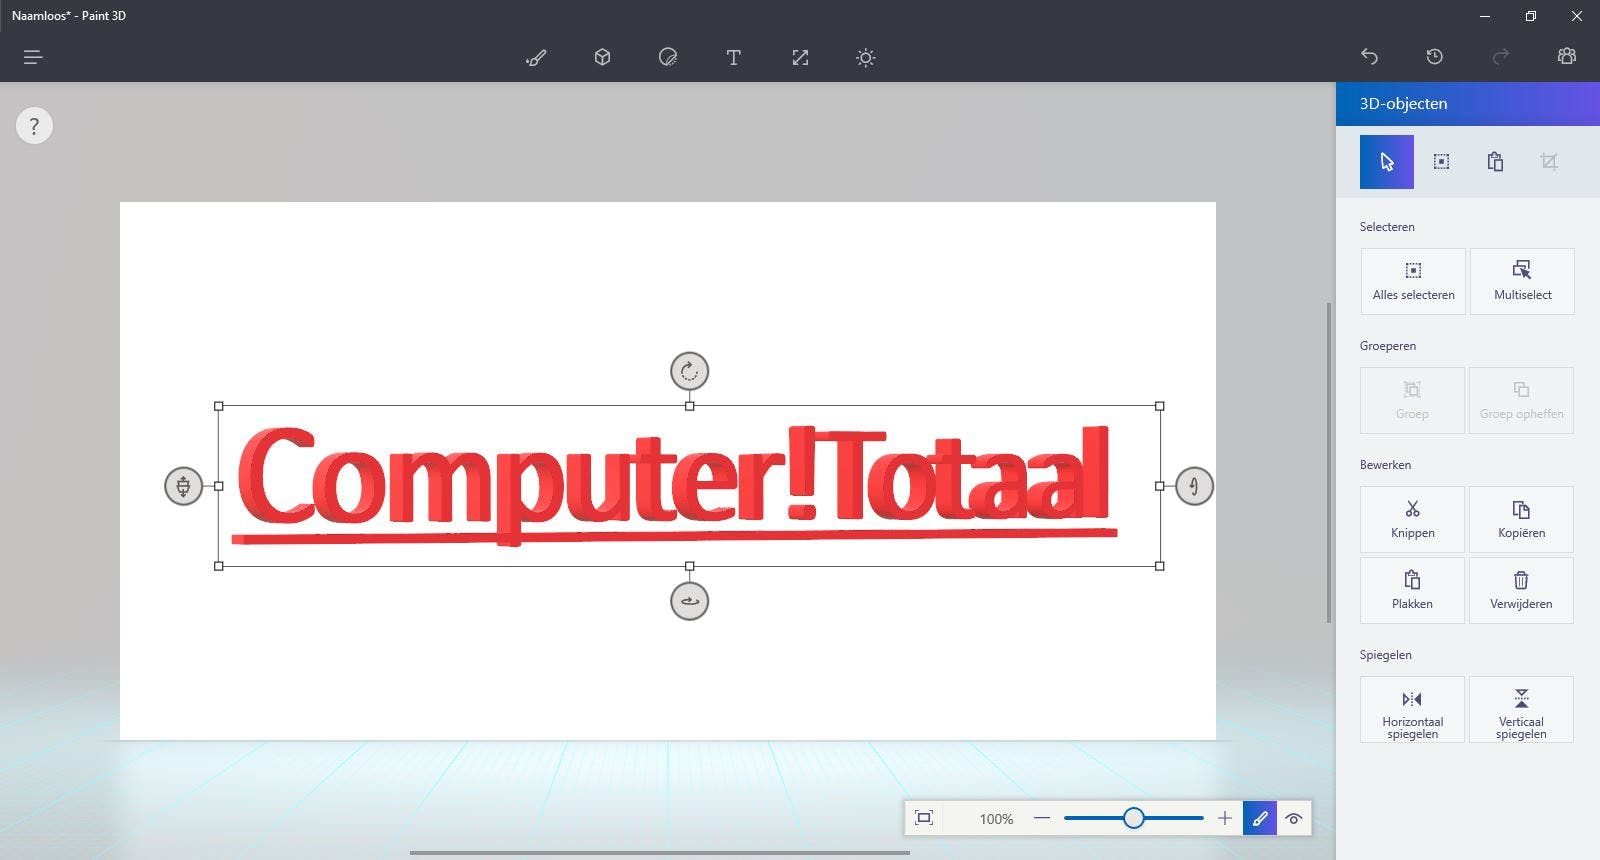
Task: Select the red Computer!Totaal 3D text
Action: [x=675, y=485]
